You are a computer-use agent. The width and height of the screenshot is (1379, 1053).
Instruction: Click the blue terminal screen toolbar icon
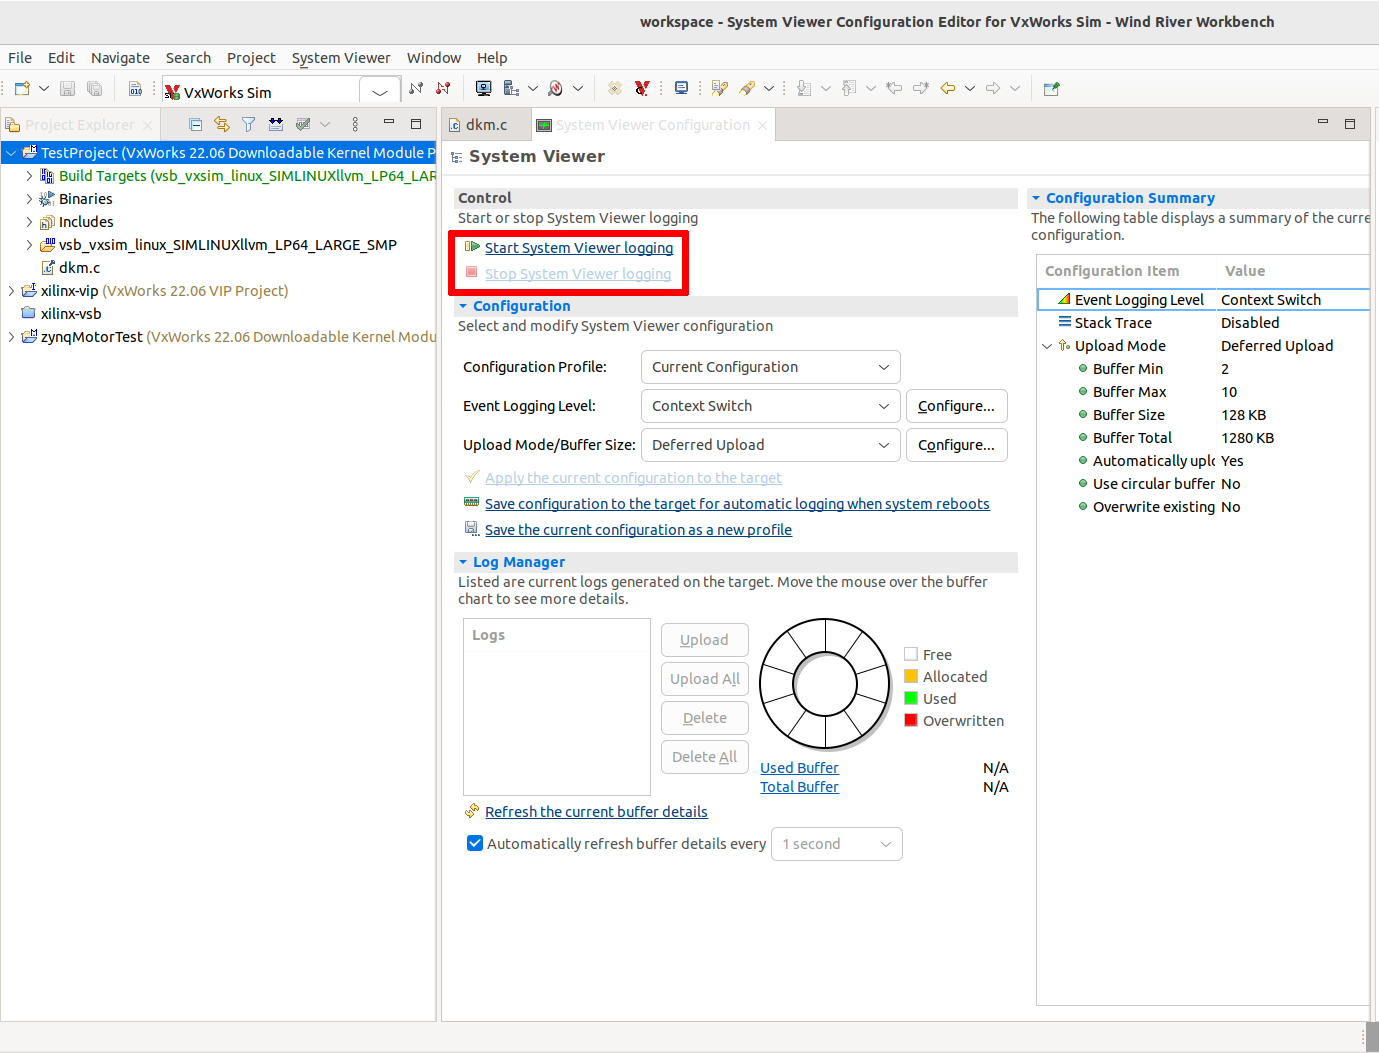pyautogui.click(x=681, y=89)
